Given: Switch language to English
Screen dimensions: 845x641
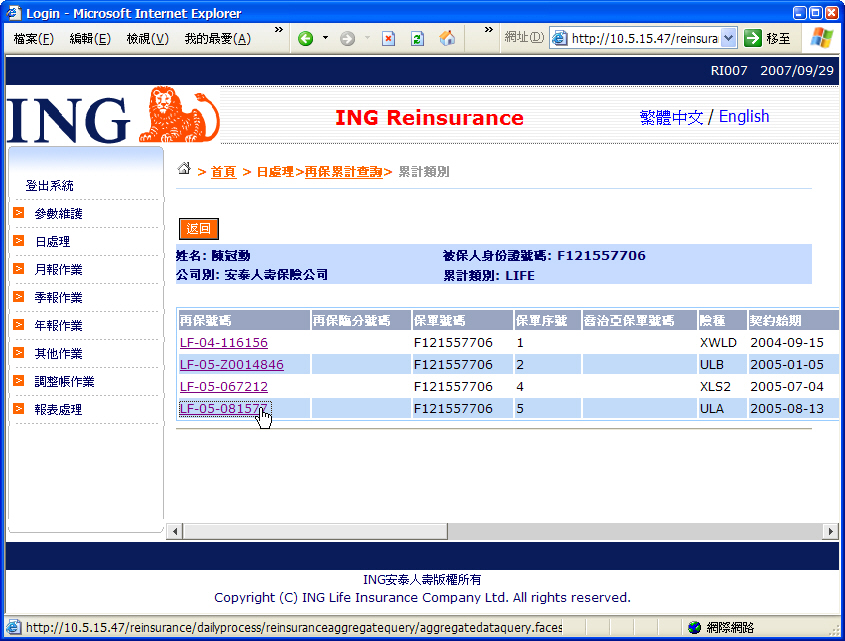Looking at the screenshot, I should pos(744,116).
